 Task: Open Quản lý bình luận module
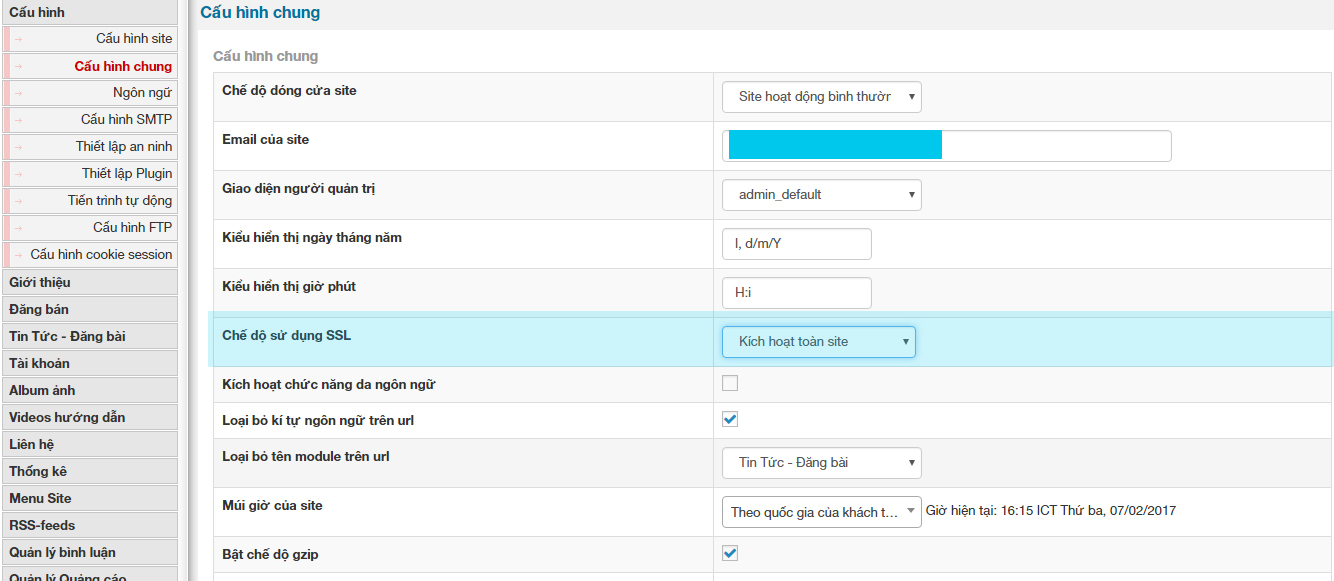(89, 552)
